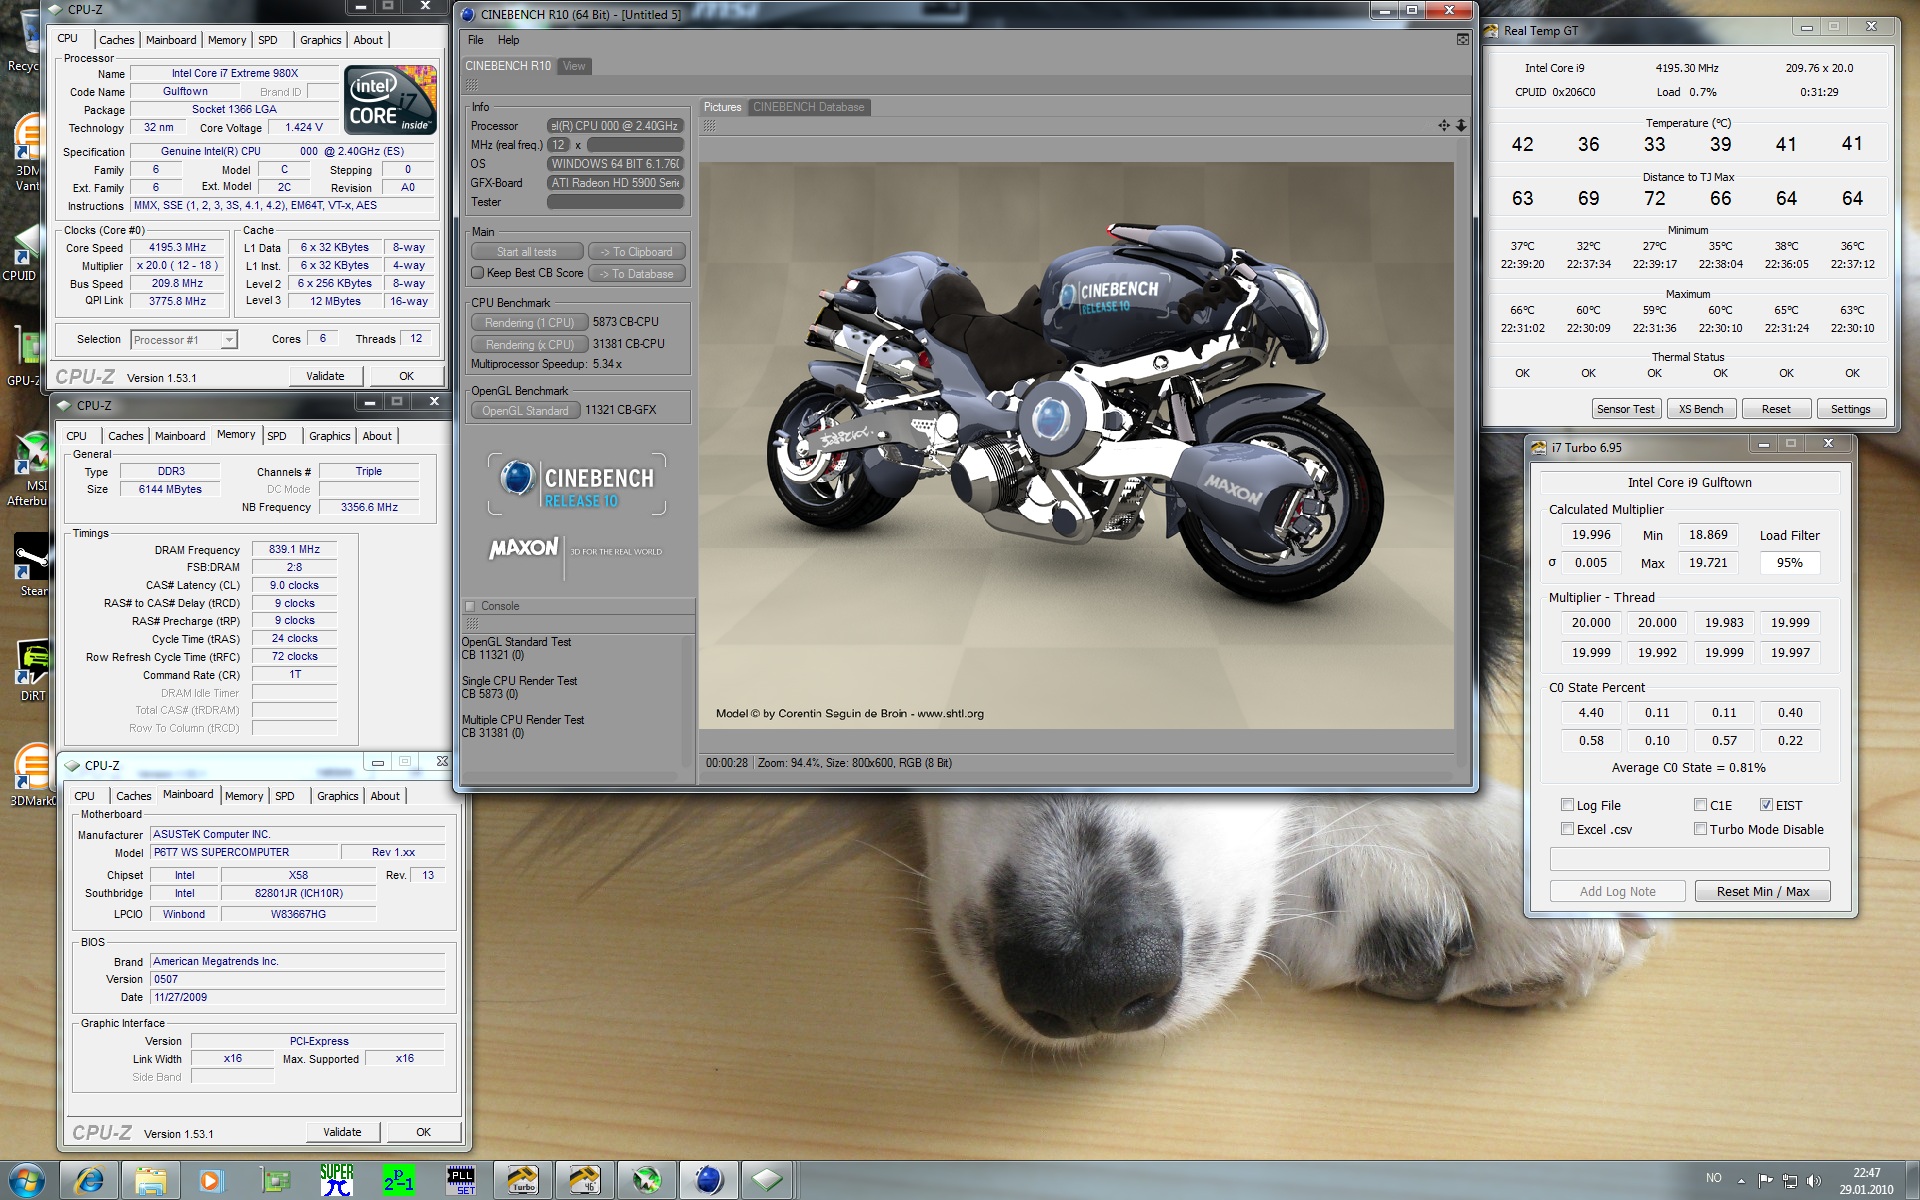Open Processor #1 selection dropdown in CPU-Z
This screenshot has width=1920, height=1200.
[184, 340]
